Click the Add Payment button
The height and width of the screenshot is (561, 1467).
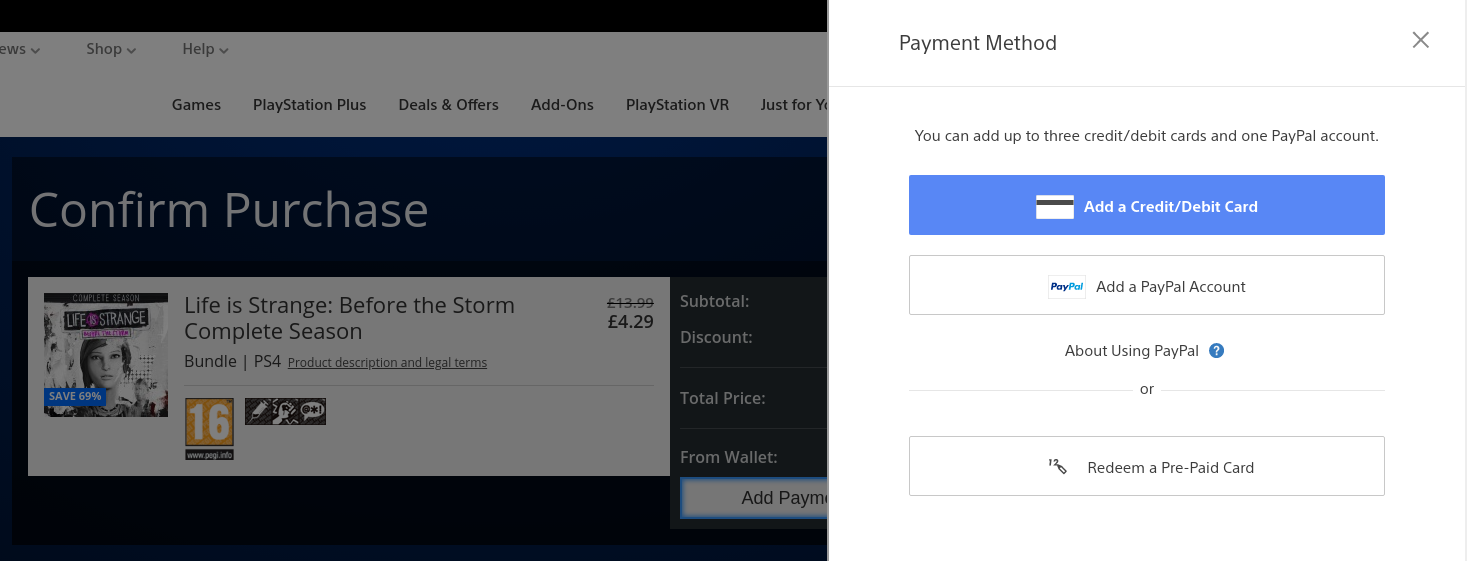coord(755,498)
